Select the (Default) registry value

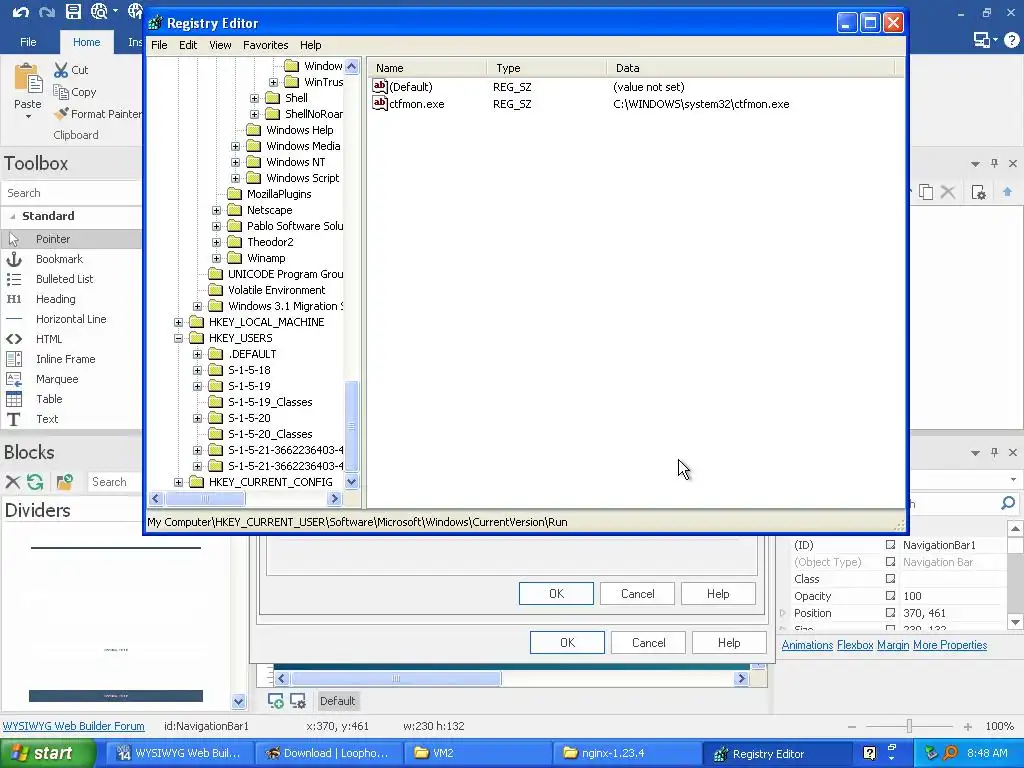pos(410,87)
